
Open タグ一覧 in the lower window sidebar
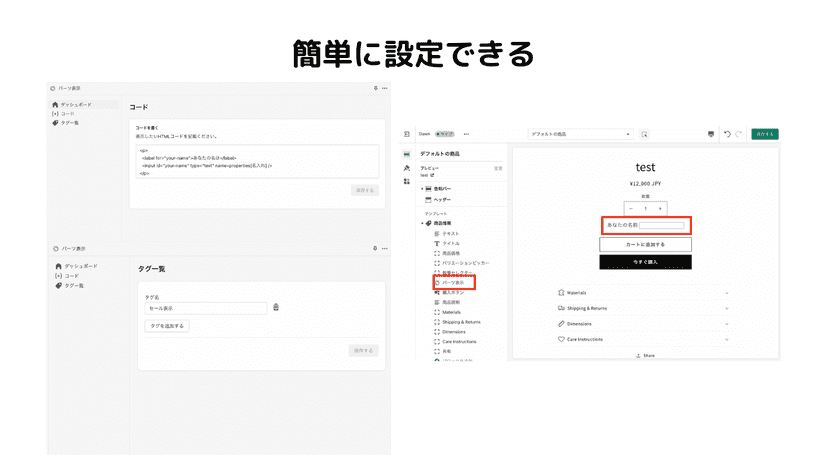pos(69,285)
